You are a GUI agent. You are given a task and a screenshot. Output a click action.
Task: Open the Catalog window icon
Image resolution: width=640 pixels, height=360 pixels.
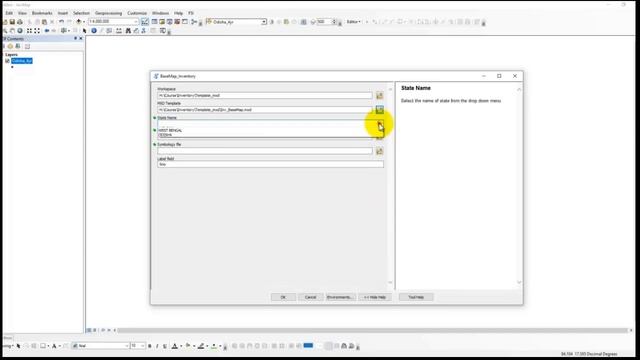[162, 22]
